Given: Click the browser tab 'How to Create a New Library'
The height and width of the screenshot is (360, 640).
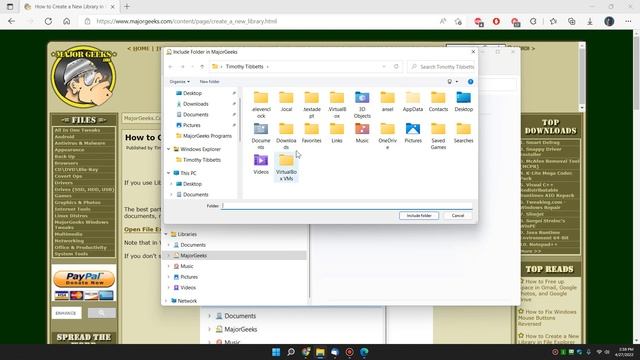Looking at the screenshot, I should [69, 7].
